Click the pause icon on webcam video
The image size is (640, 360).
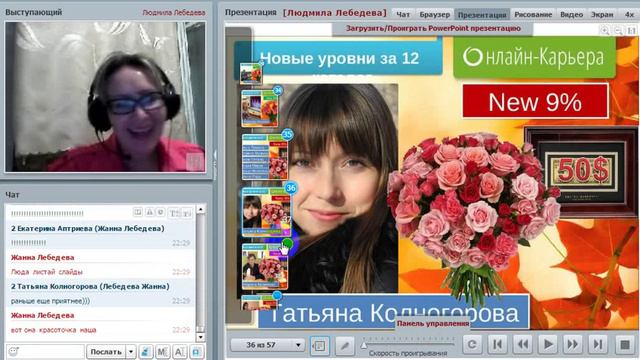pos(195,162)
